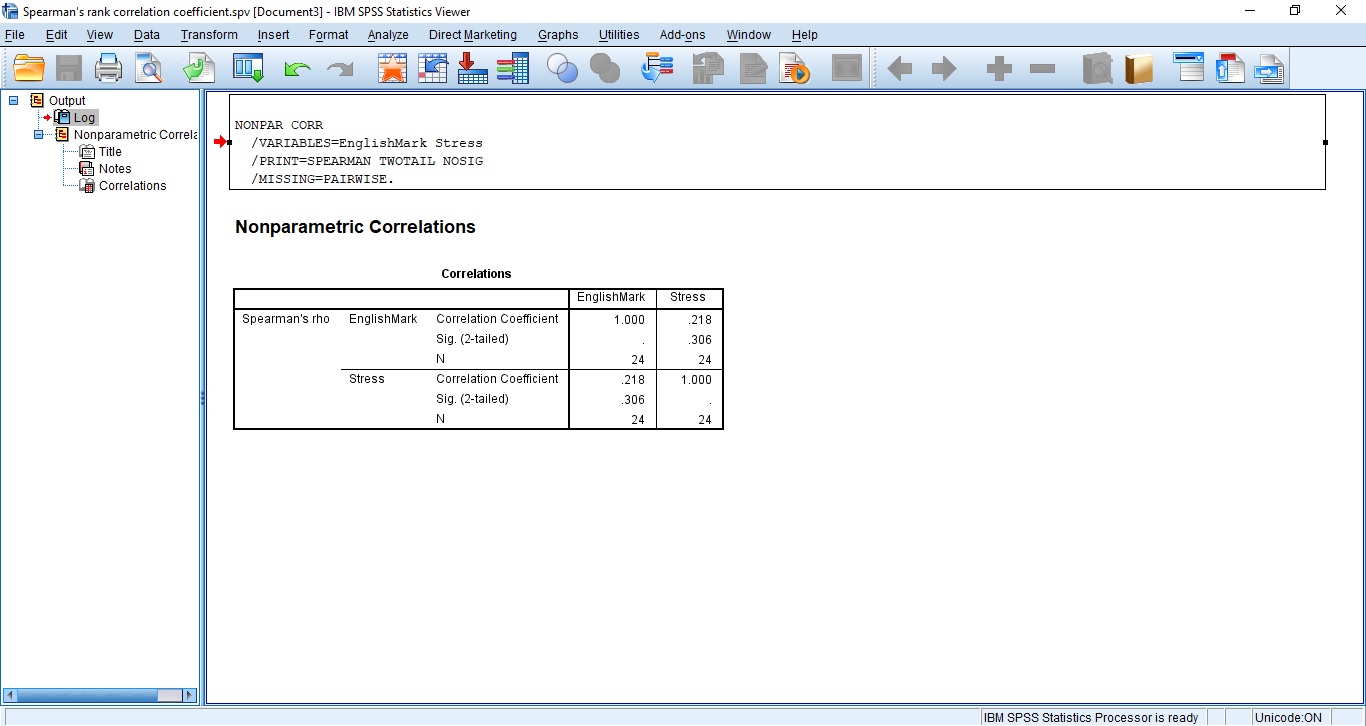Collapse outline item with the minus icon
The image size is (1366, 726).
coord(1042,69)
